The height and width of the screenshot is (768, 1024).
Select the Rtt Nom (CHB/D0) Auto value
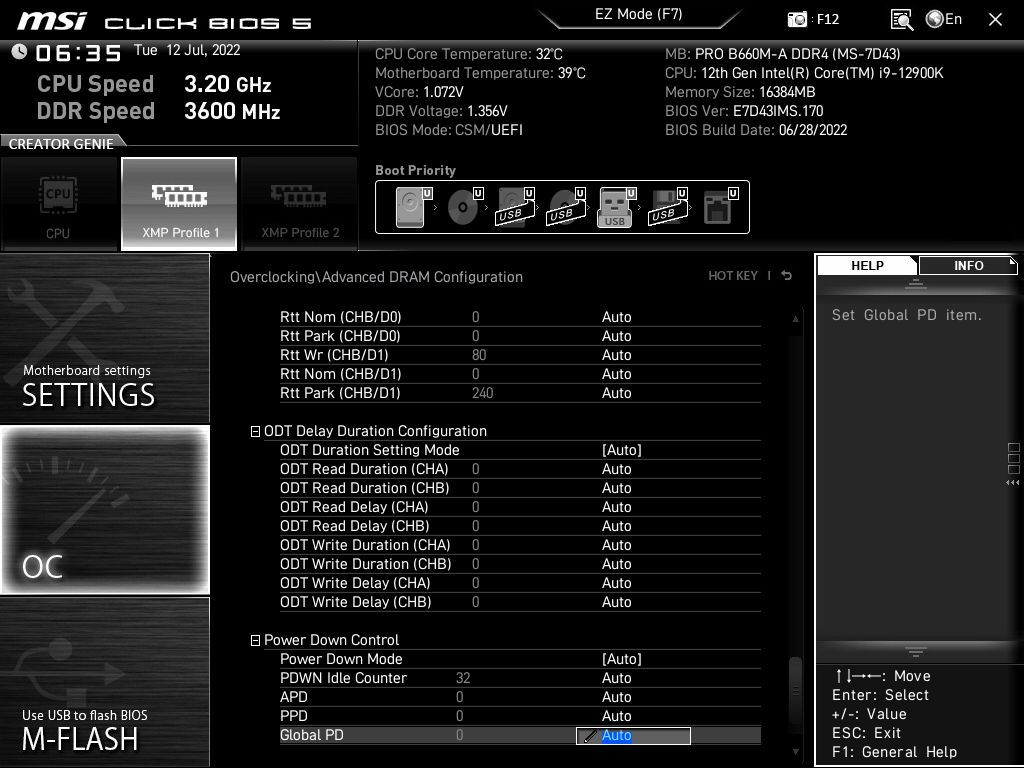pos(616,317)
